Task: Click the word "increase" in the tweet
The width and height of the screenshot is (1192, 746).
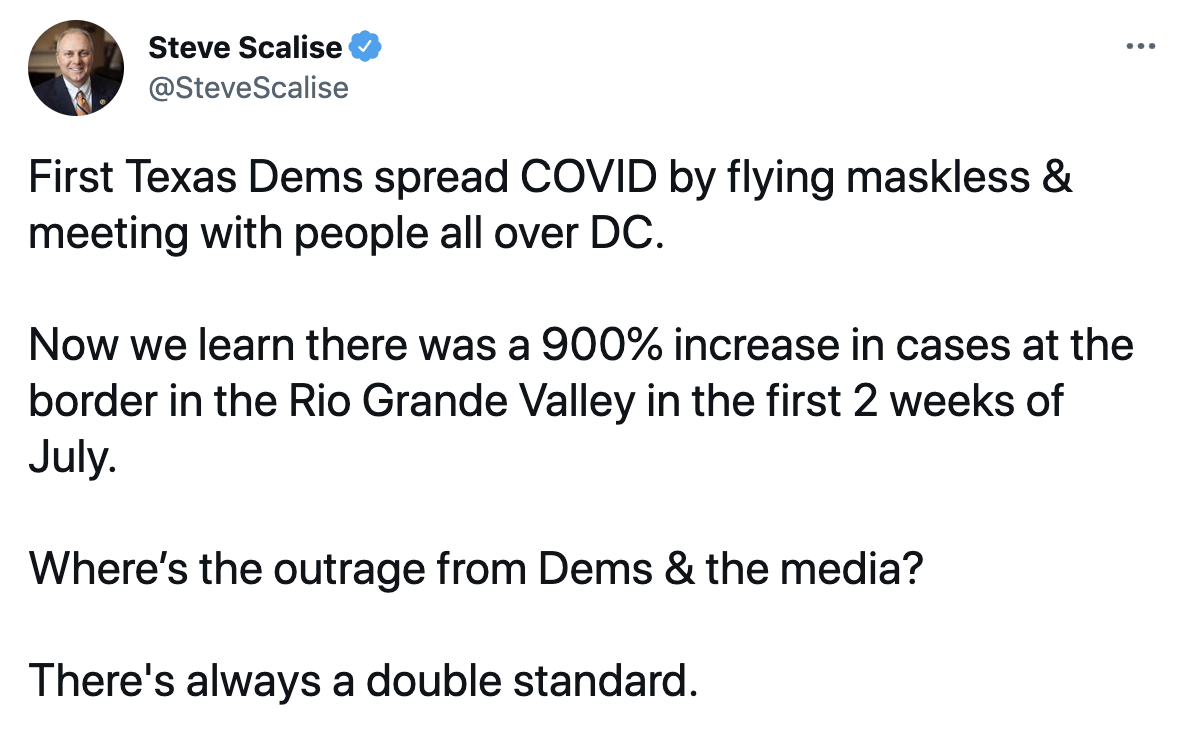Action: [756, 346]
